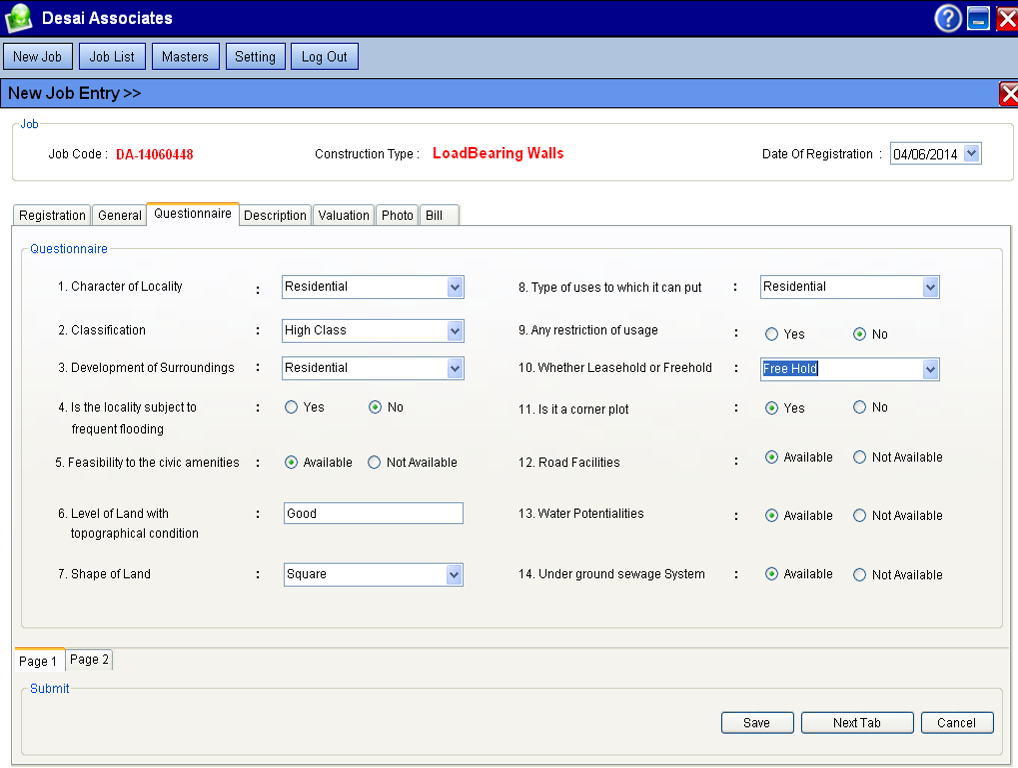Expand the Leasehold or Freehold dropdown
The image size is (1018, 768).
click(x=931, y=369)
